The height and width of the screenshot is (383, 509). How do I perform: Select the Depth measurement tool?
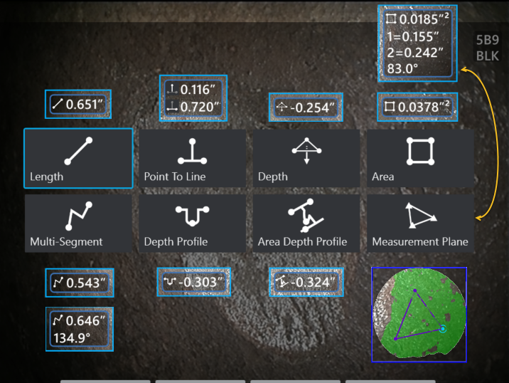click(x=306, y=158)
